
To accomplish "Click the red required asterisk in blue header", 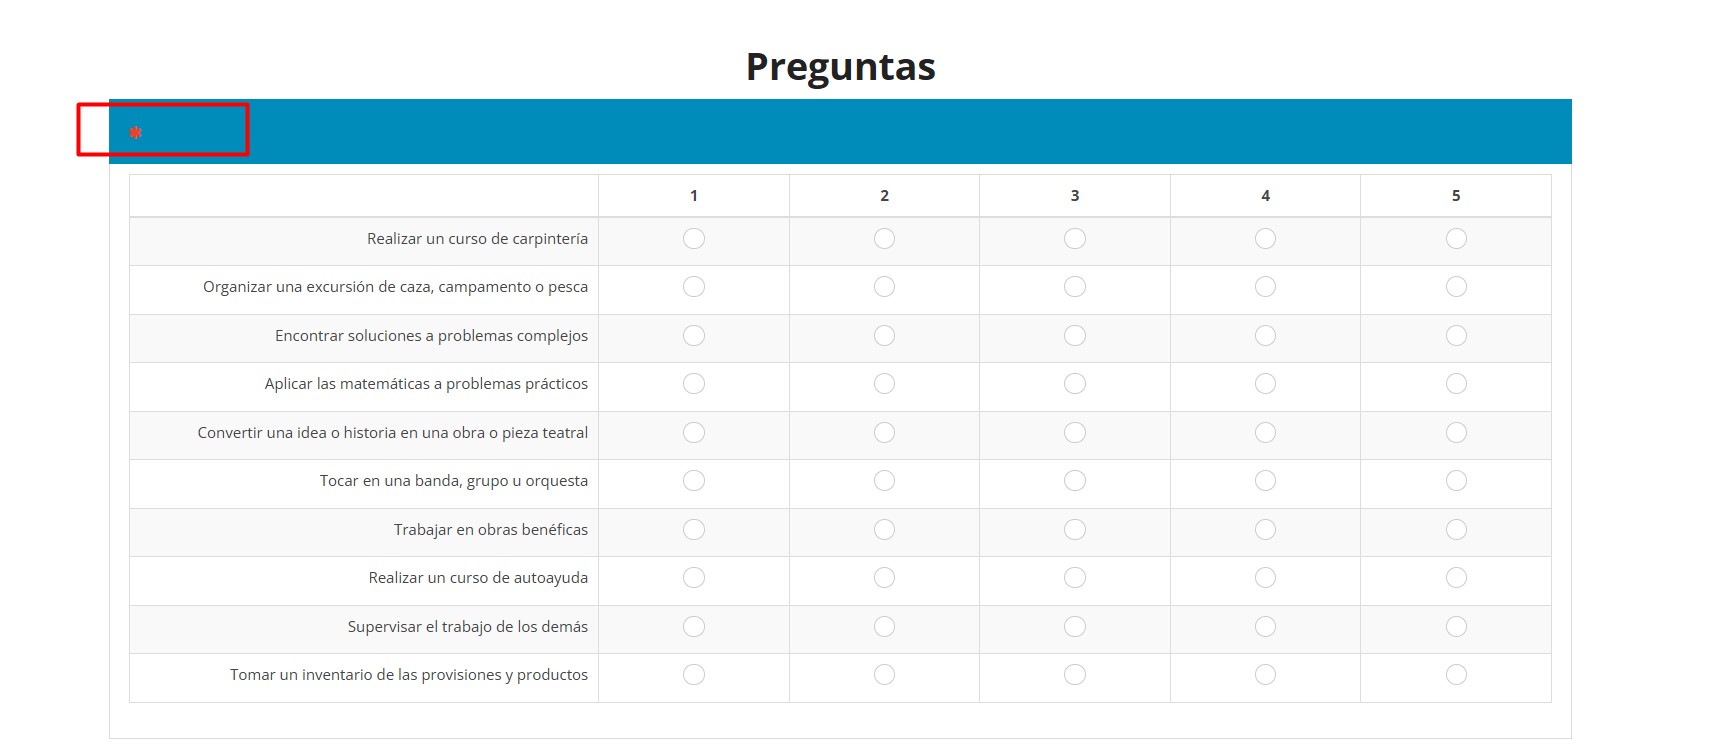I will pos(136,132).
